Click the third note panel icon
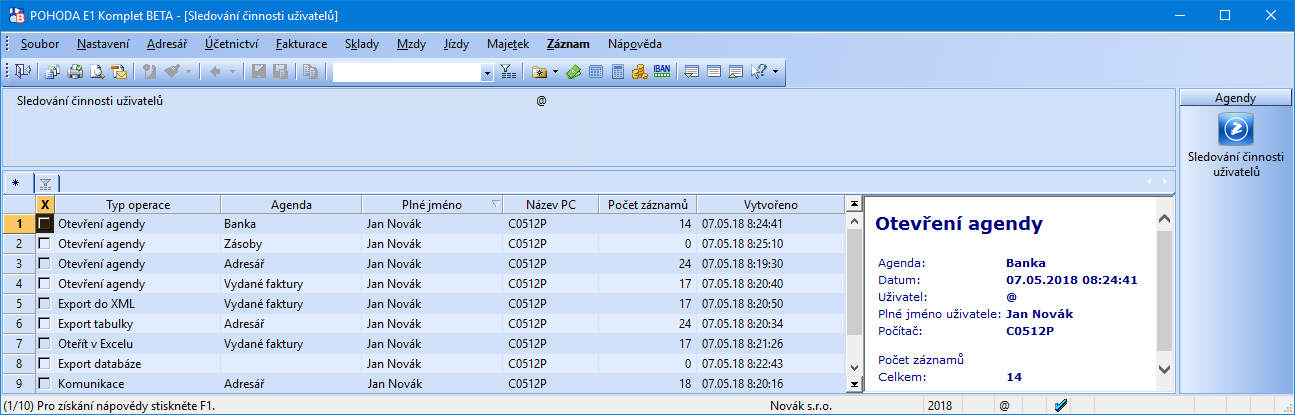The width and height of the screenshot is (1295, 415). pyautogui.click(x=736, y=72)
